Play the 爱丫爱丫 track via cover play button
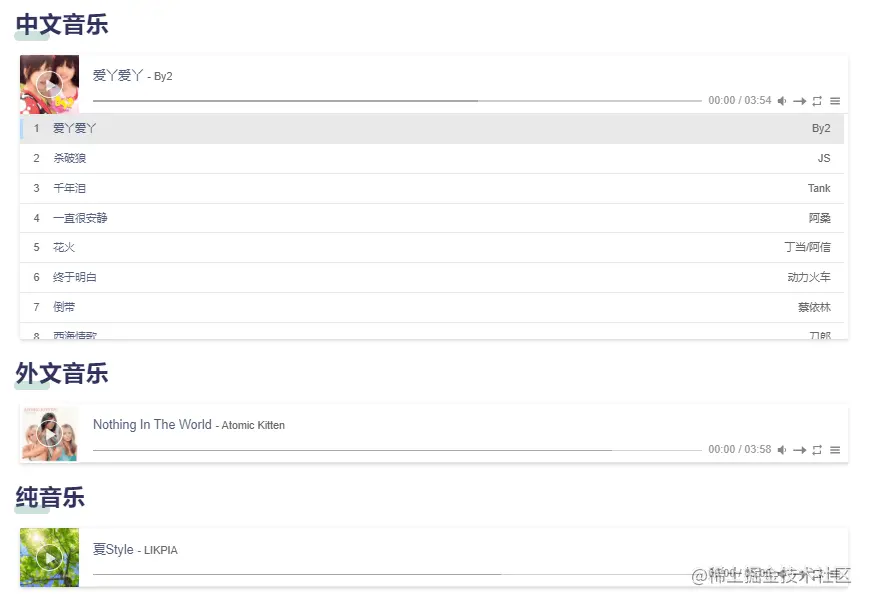The image size is (870, 604). (50, 85)
